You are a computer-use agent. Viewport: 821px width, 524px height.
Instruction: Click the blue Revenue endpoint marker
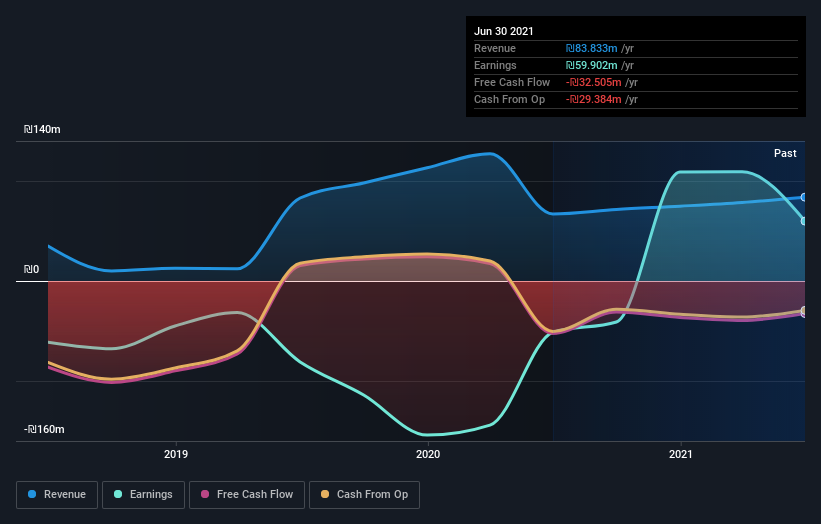tap(804, 197)
